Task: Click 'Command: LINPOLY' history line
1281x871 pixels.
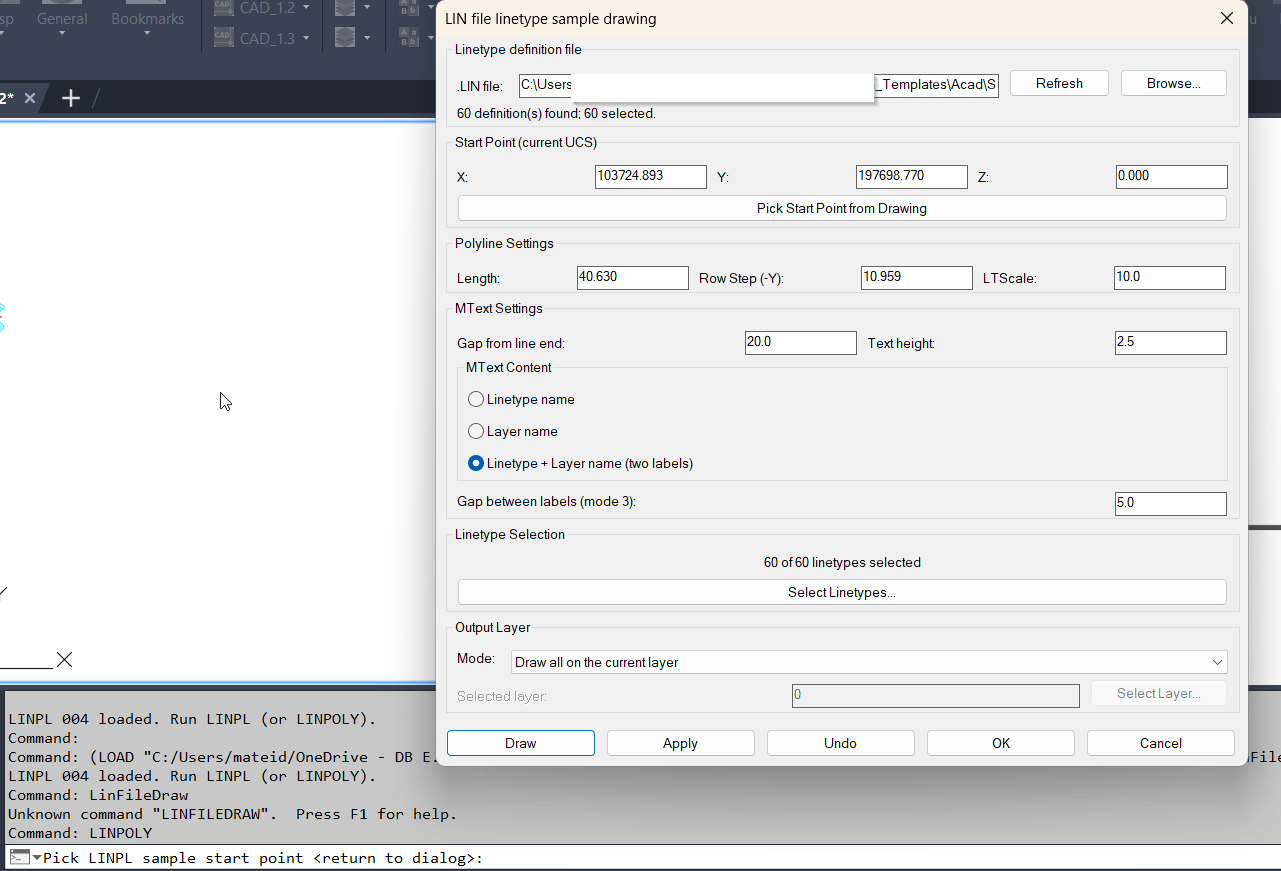Action: point(80,833)
